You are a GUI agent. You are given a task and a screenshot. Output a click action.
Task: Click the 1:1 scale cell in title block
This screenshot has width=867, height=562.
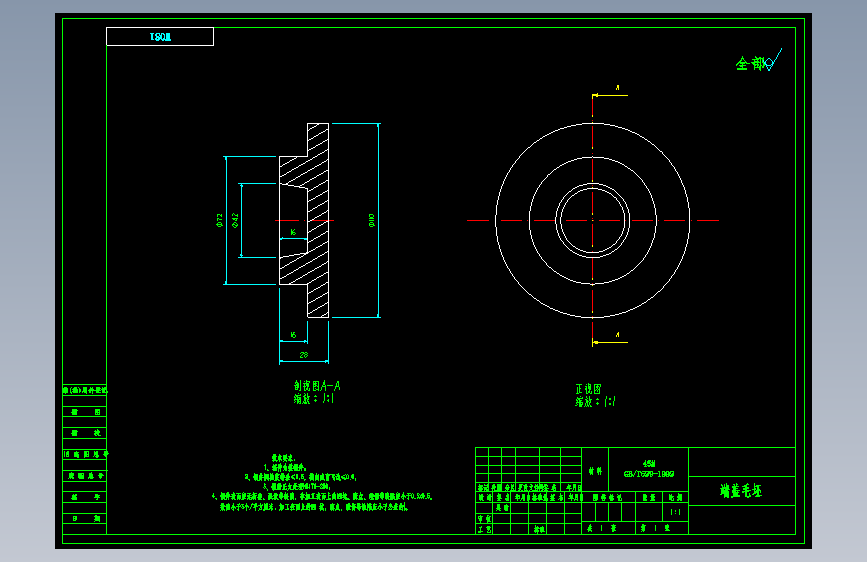(x=675, y=512)
